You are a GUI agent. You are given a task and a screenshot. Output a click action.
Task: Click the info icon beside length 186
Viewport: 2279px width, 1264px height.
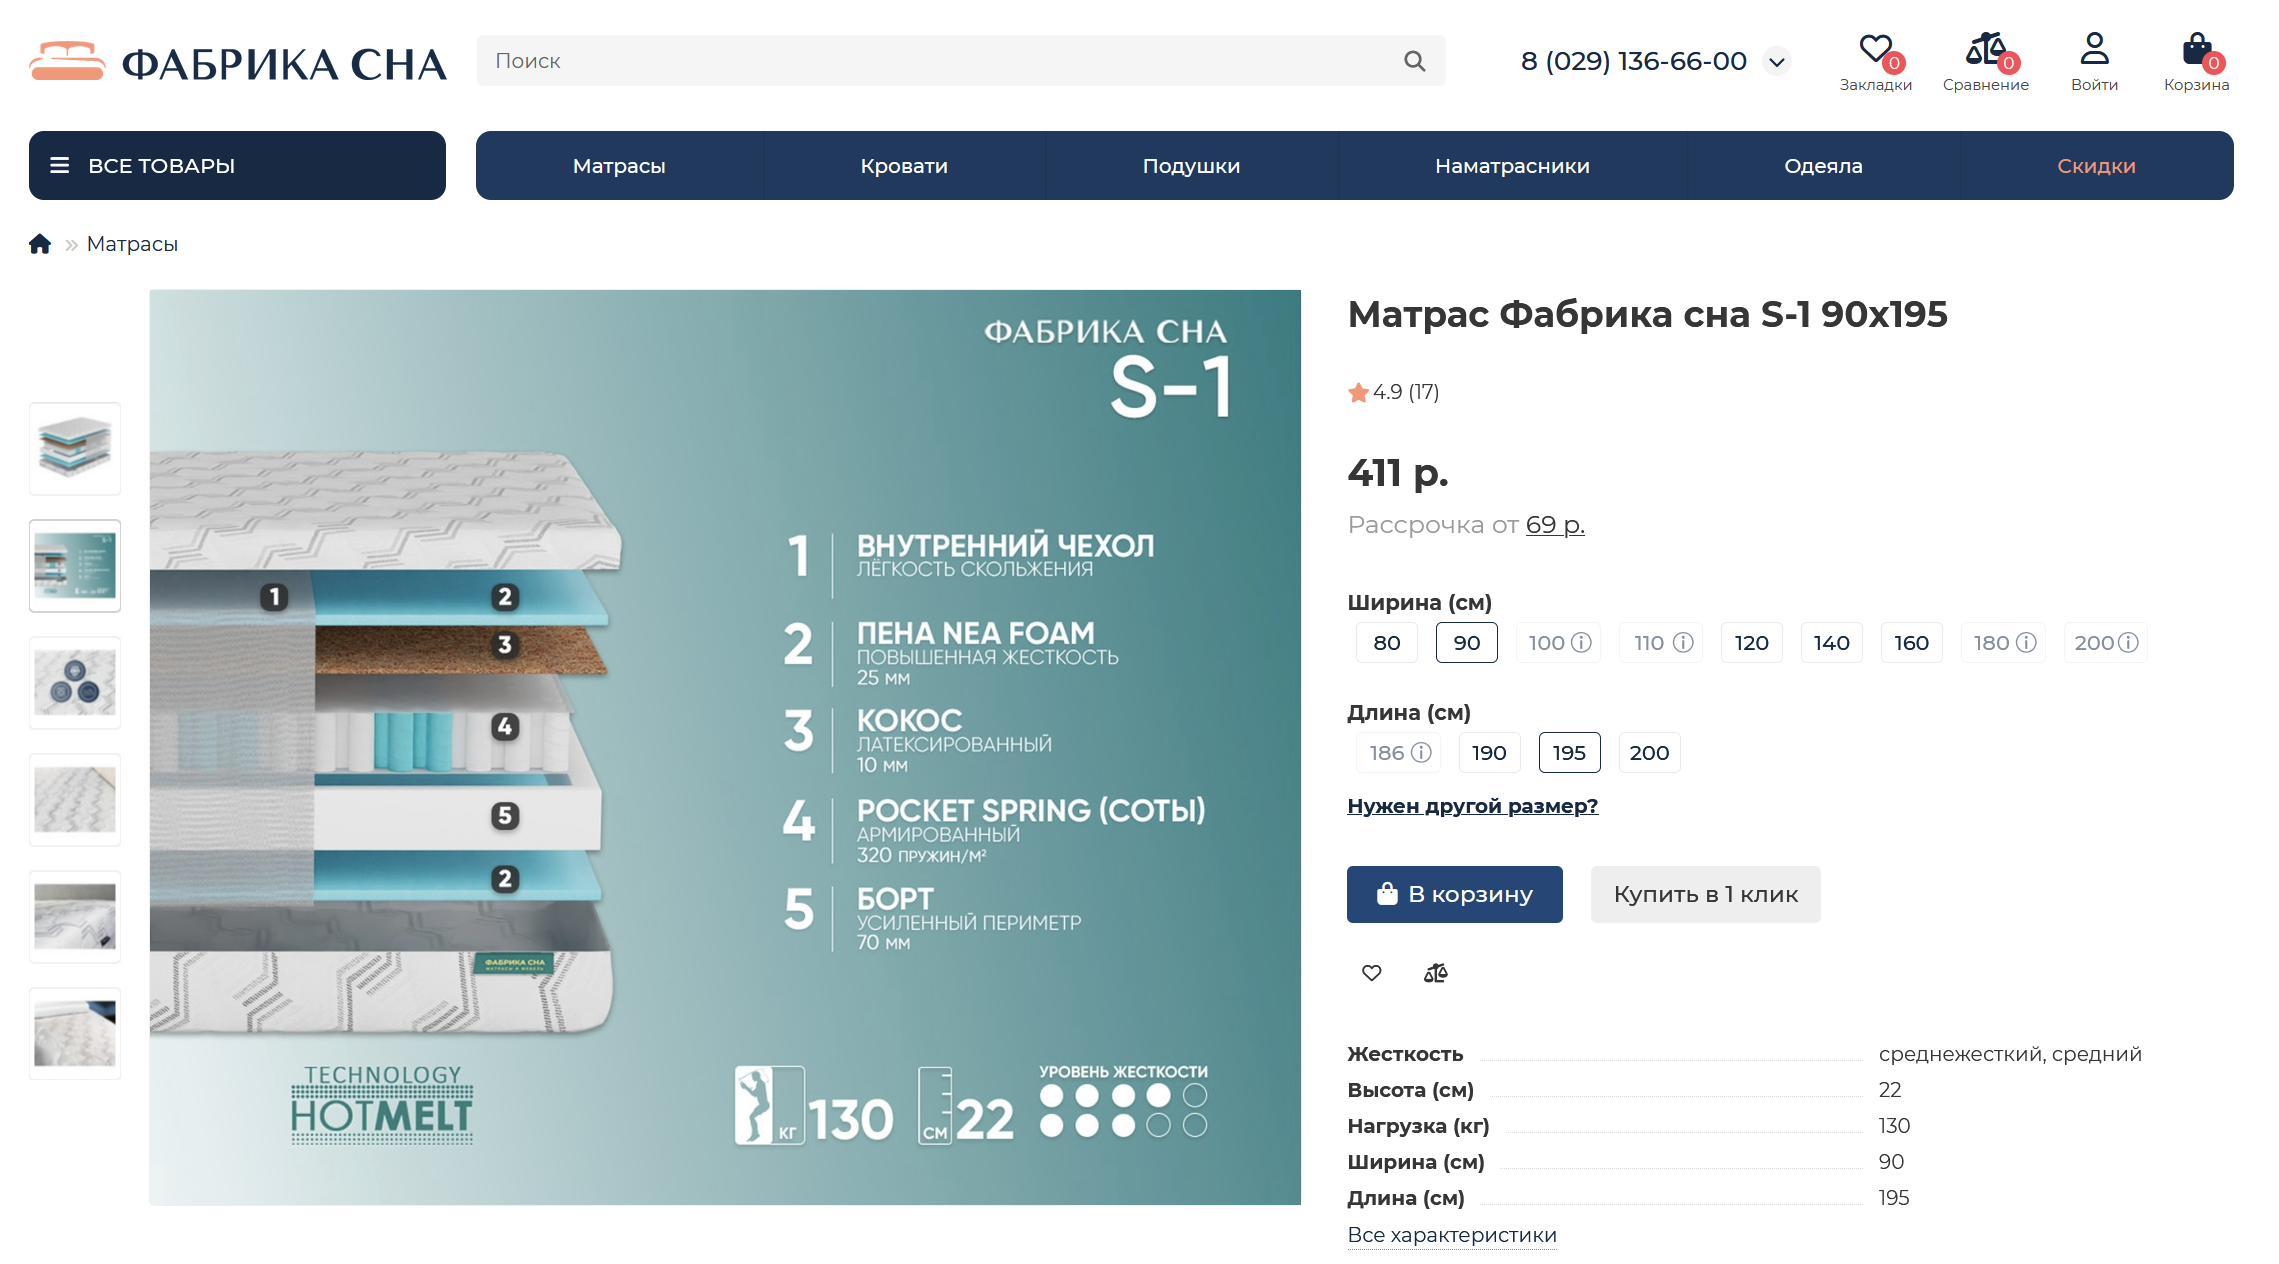pos(1421,753)
